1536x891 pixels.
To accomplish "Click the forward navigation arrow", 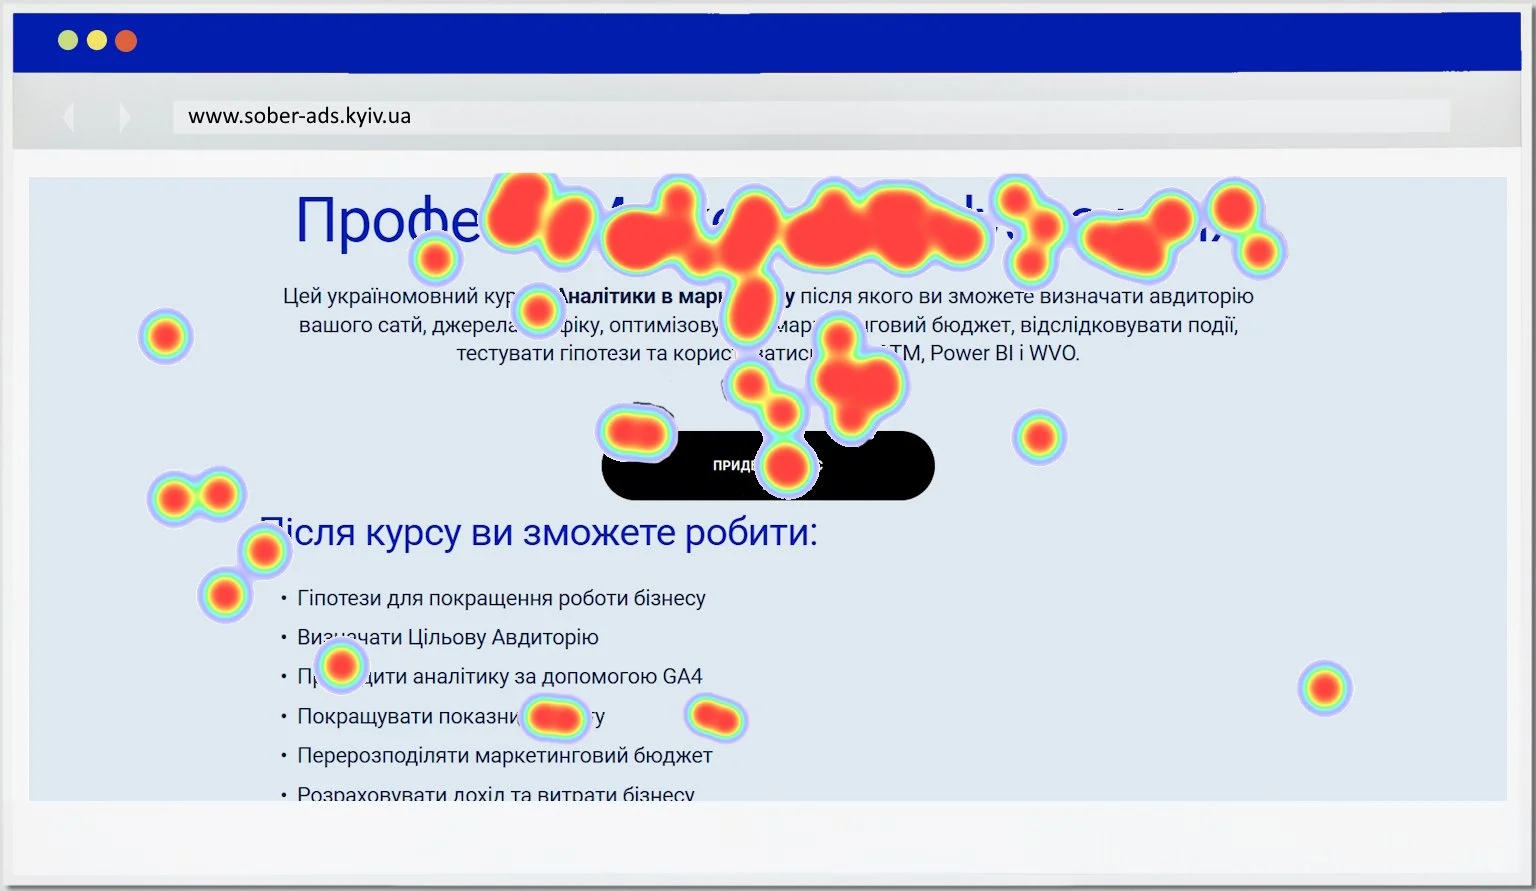I will [123, 117].
